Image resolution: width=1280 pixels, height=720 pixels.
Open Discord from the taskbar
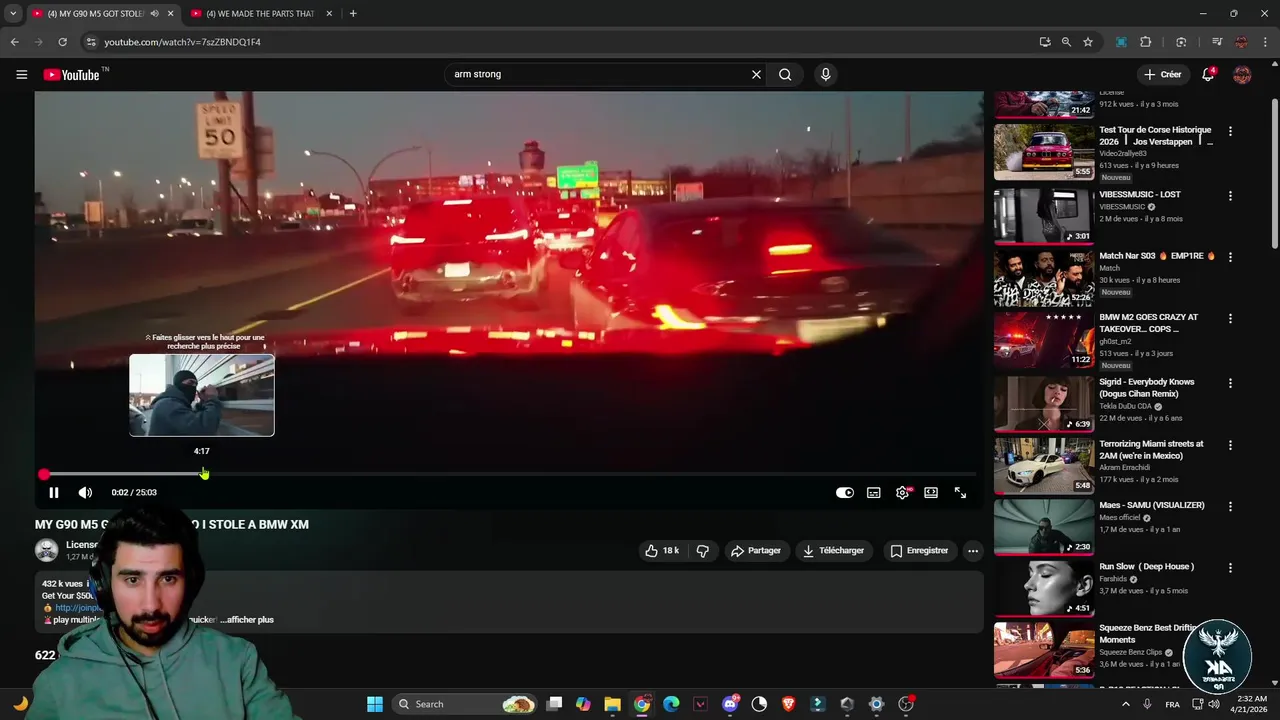[730, 704]
